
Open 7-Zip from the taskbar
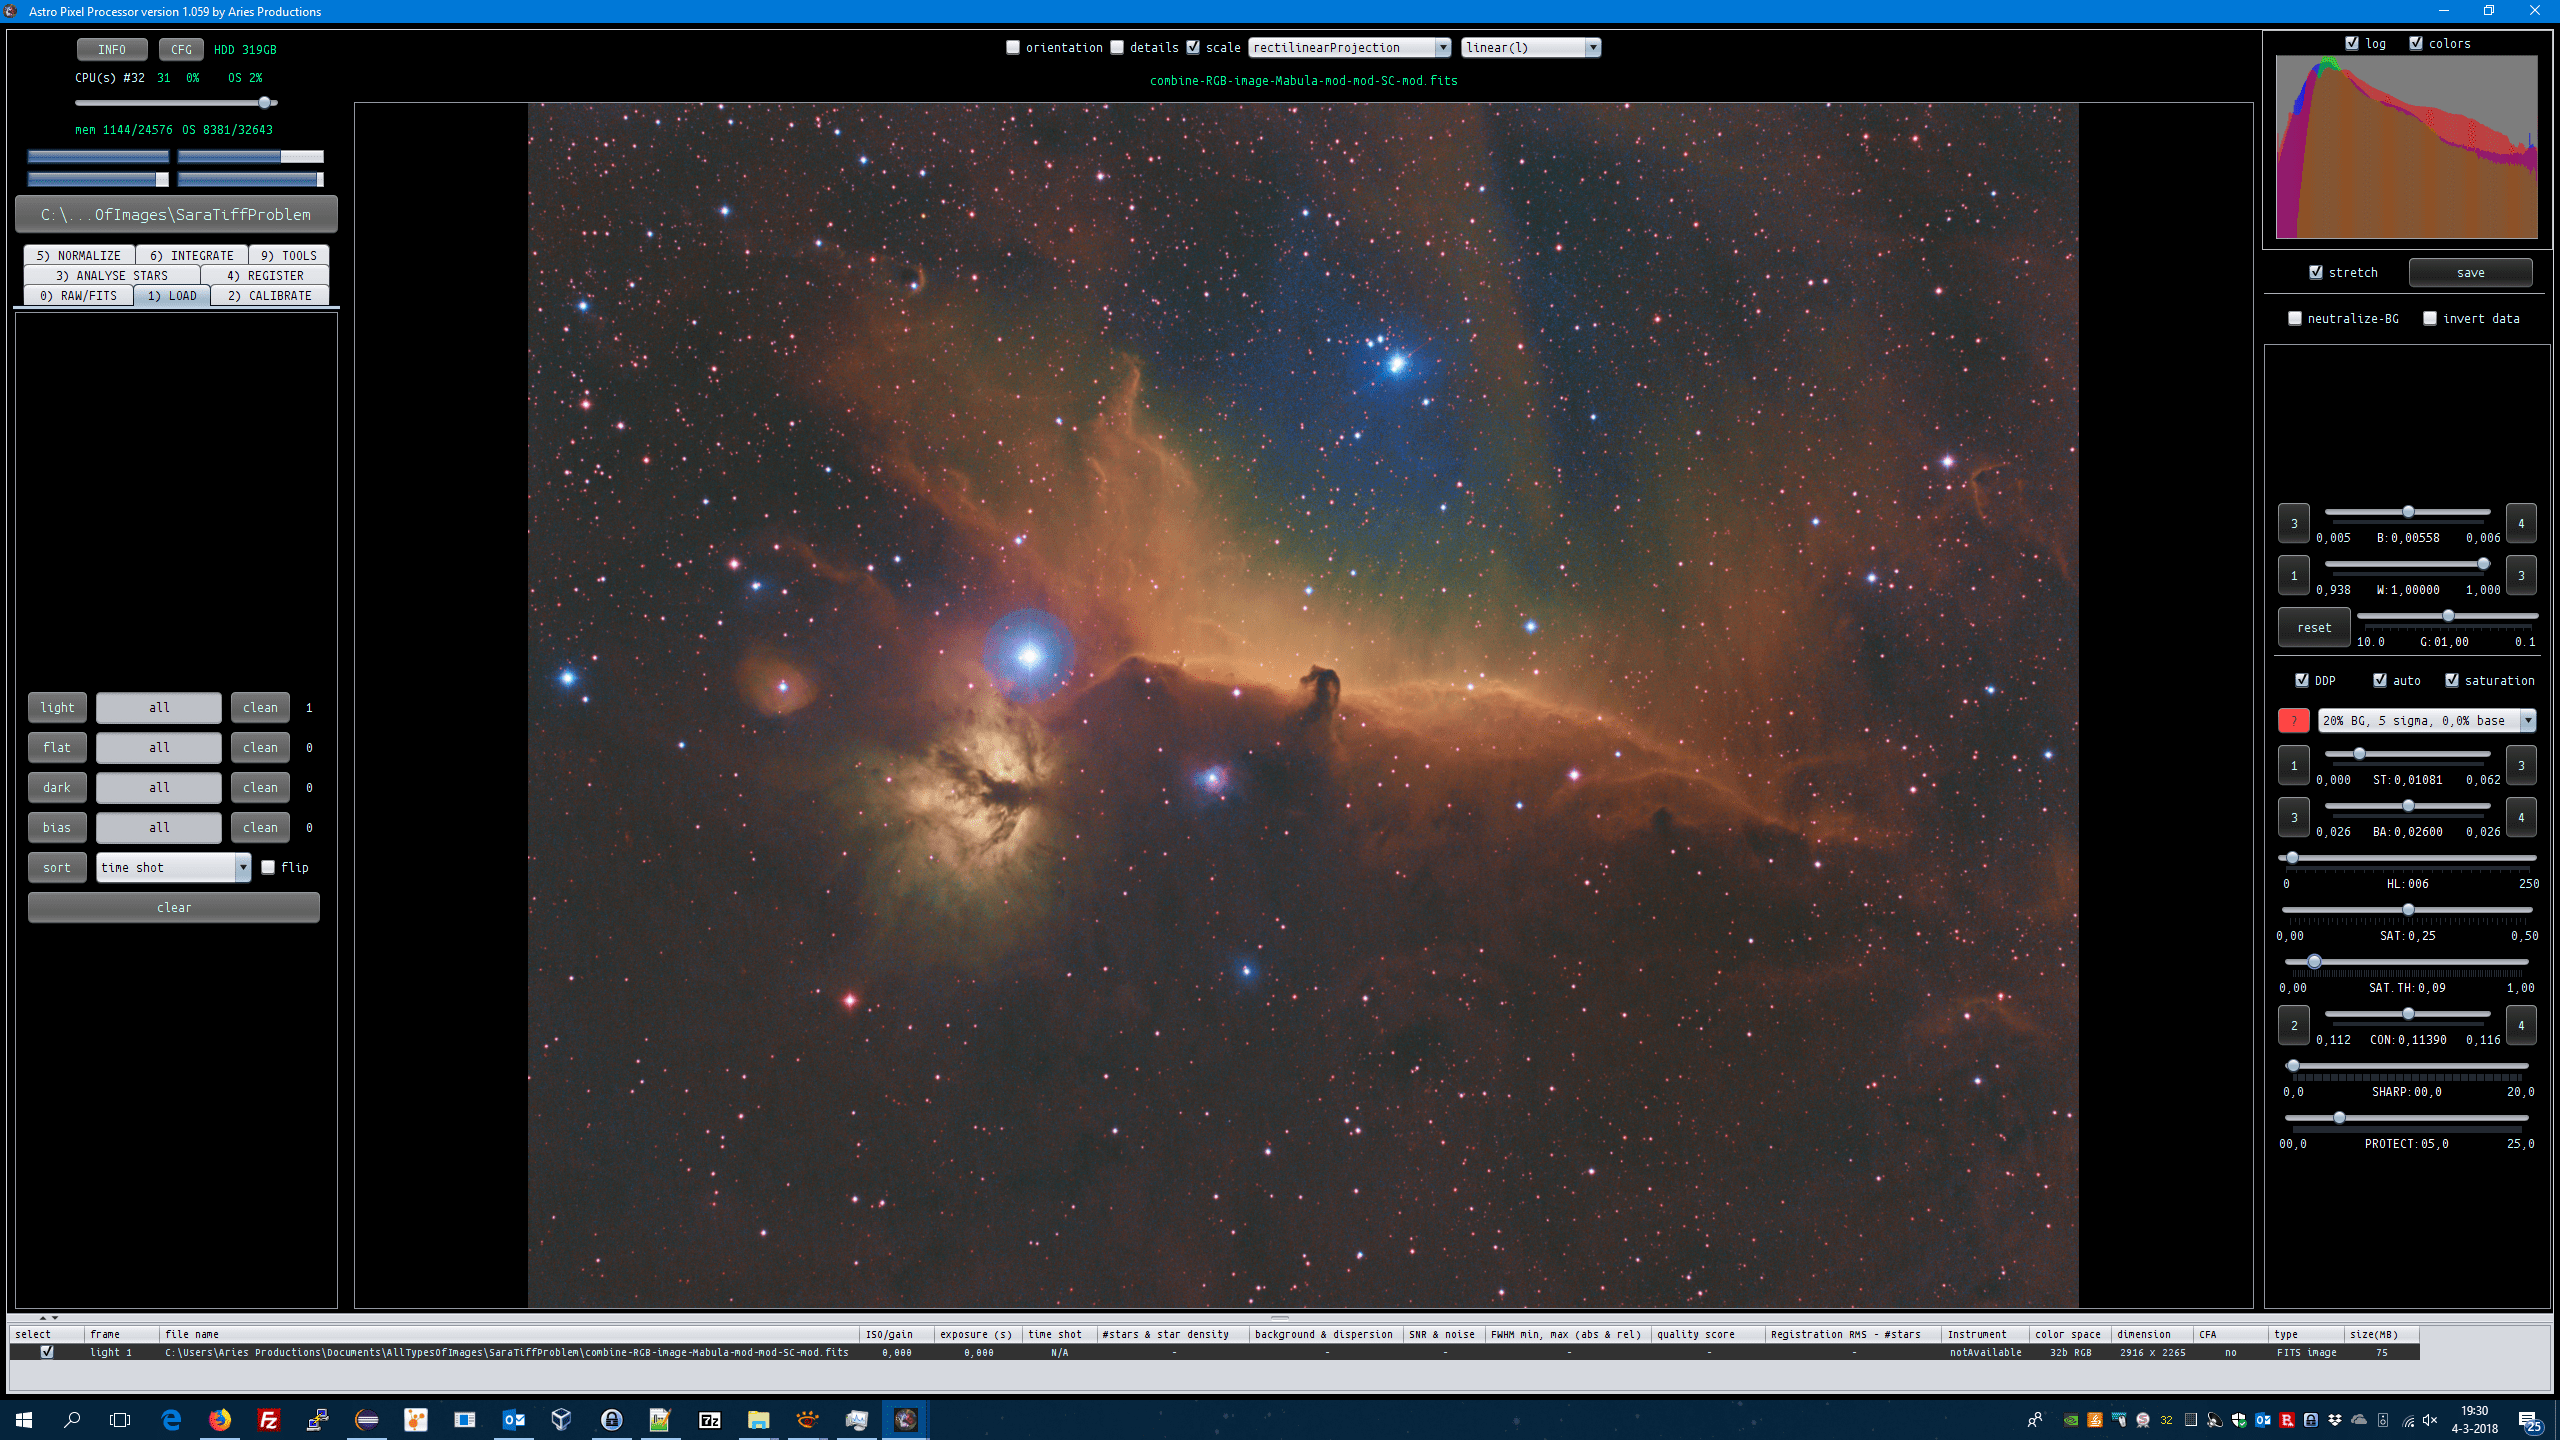[x=709, y=1419]
